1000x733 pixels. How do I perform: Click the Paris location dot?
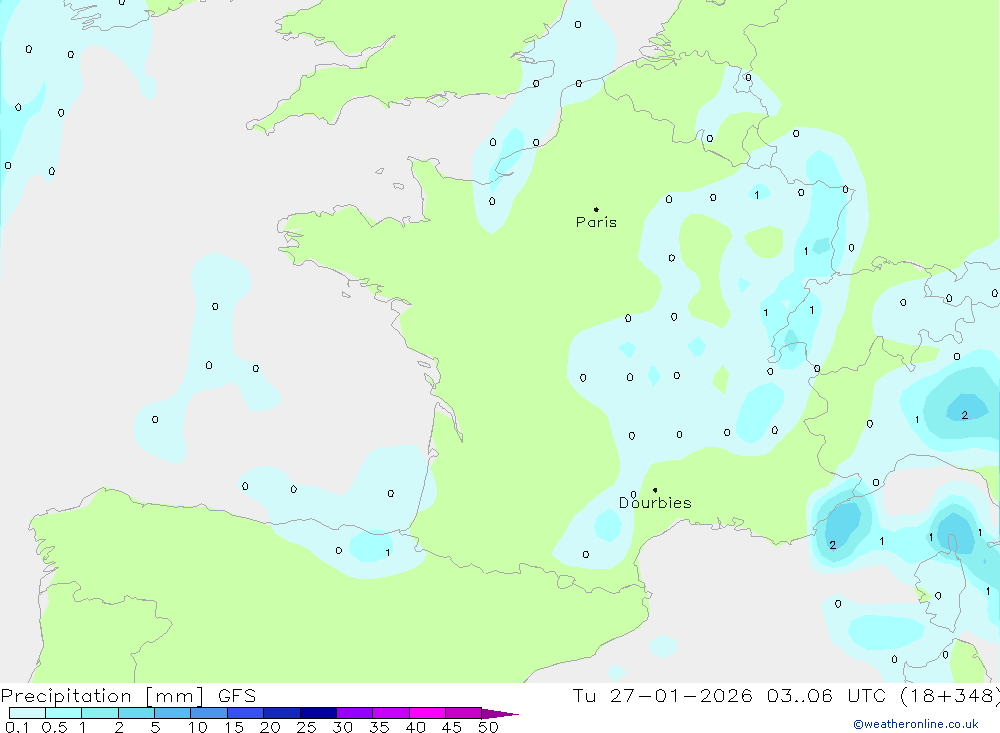(x=596, y=209)
